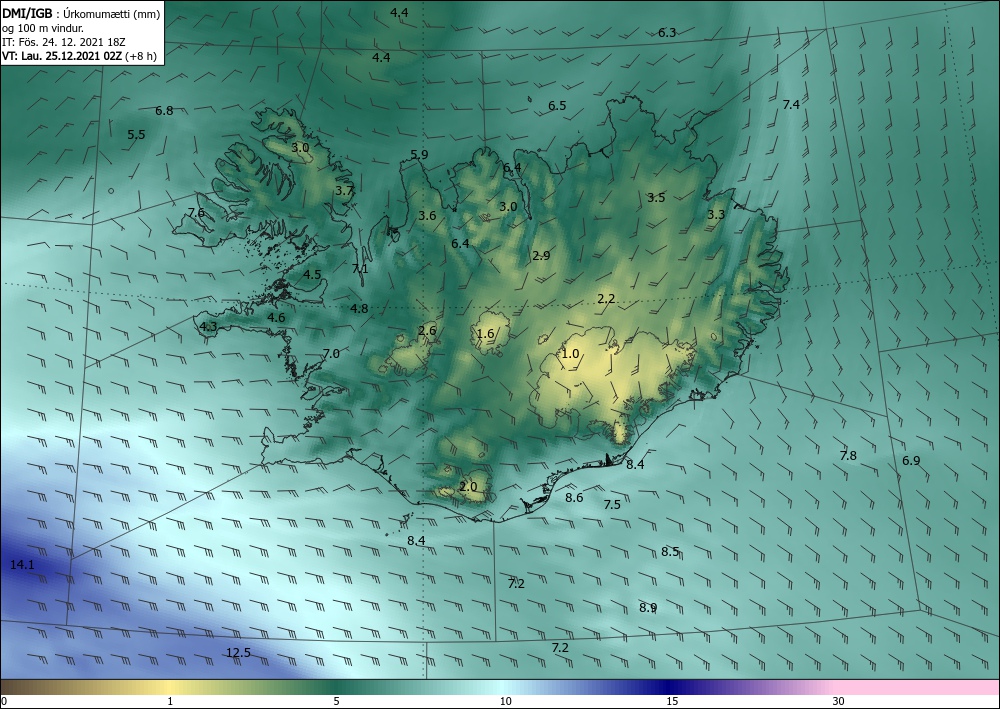This screenshot has width=1000, height=709.
Task: Select the 'IT: Fös. 24. 12. 2021 18Z' line
Action: (64, 42)
